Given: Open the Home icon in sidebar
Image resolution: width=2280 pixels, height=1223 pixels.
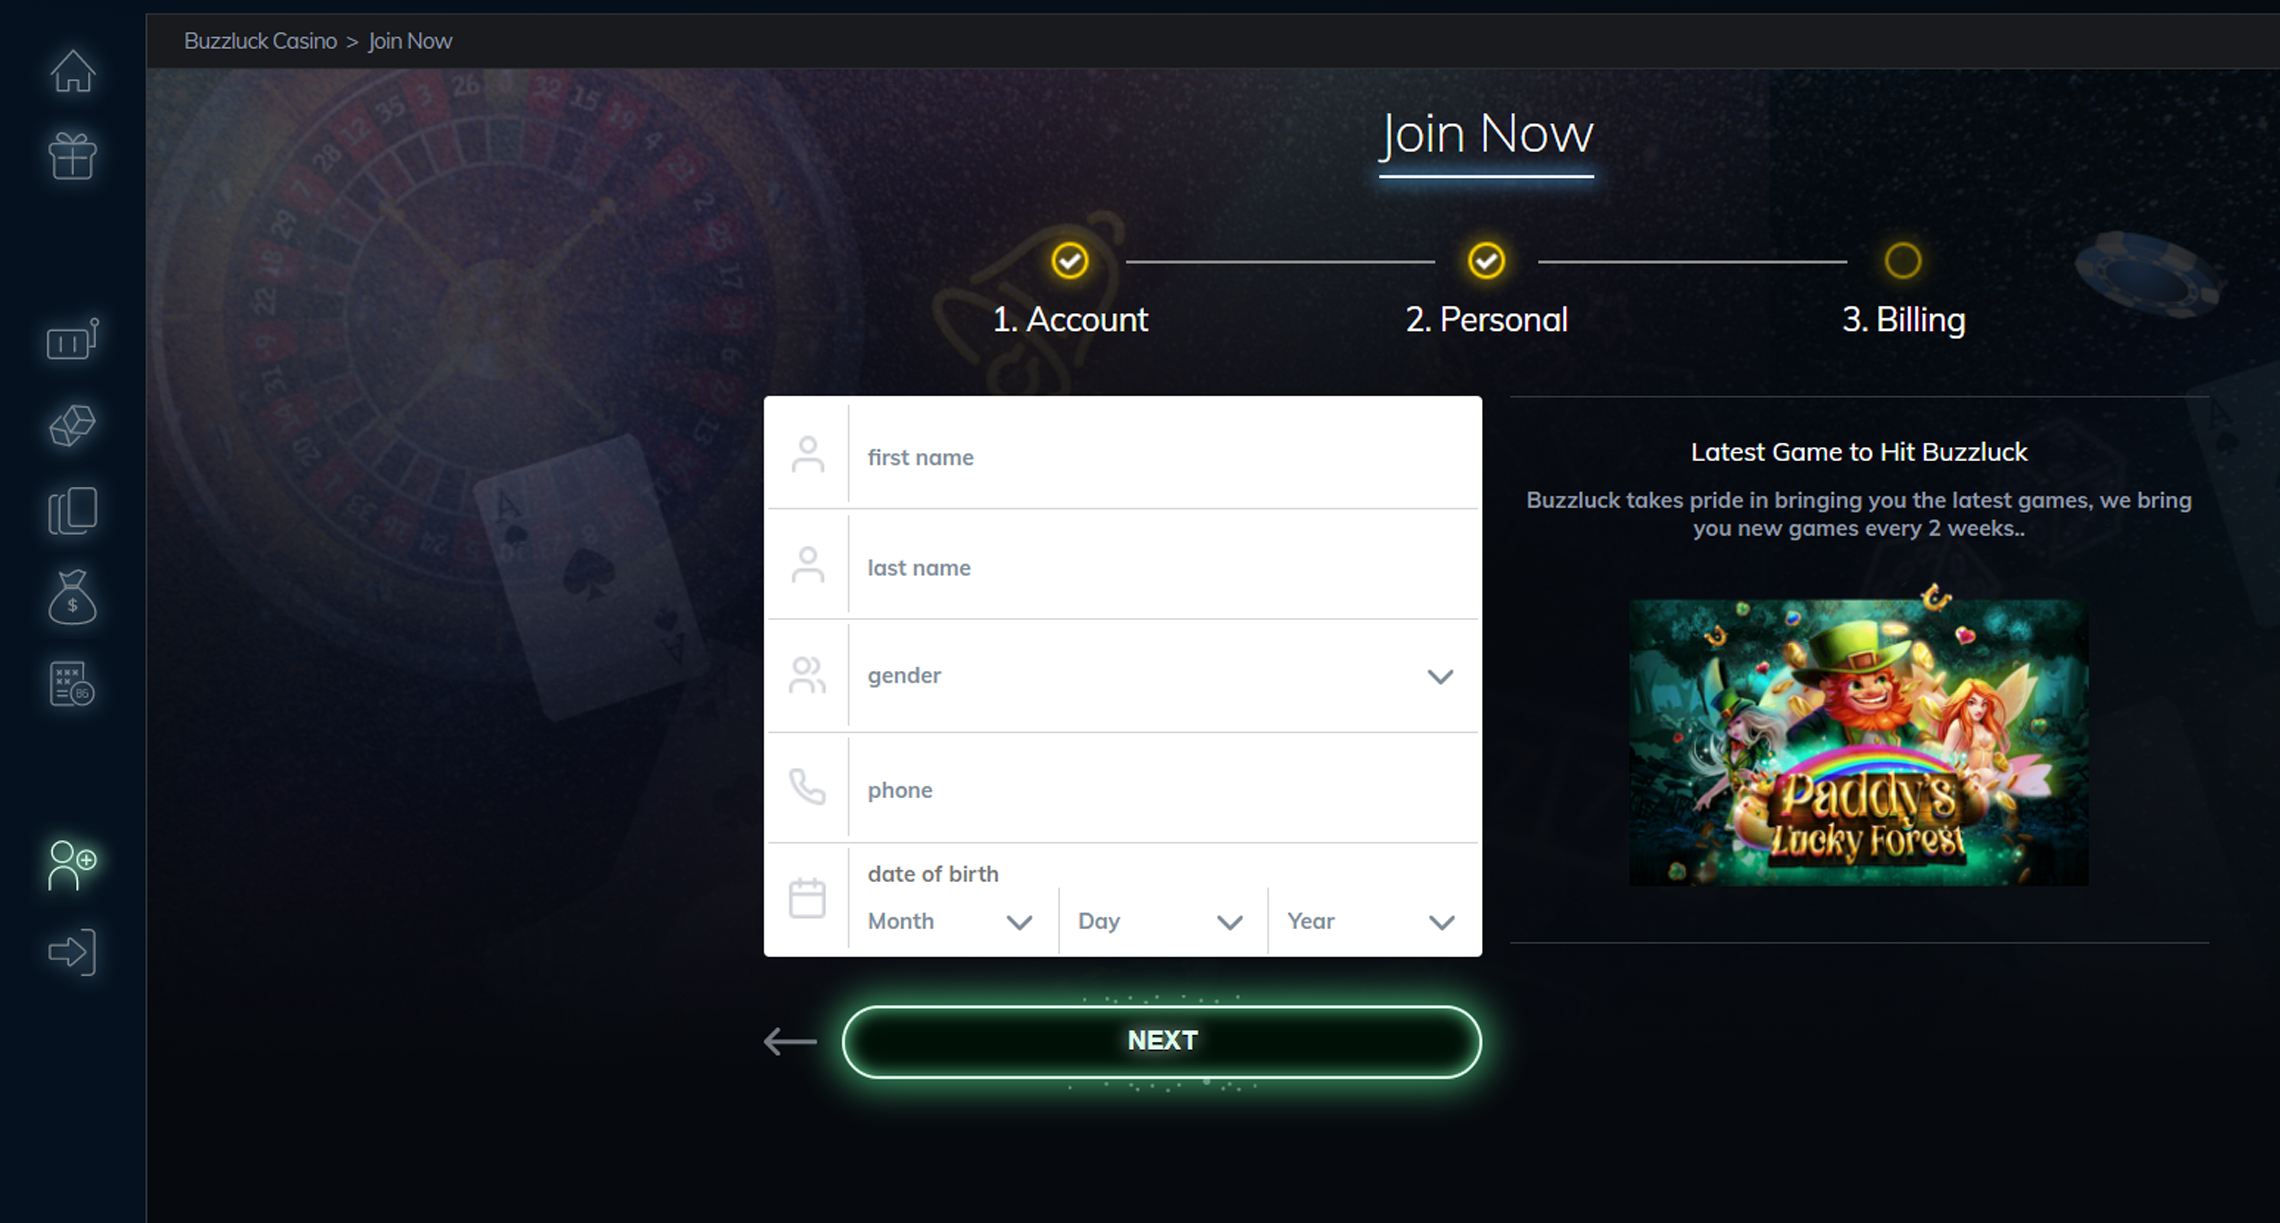Looking at the screenshot, I should pos(72,71).
